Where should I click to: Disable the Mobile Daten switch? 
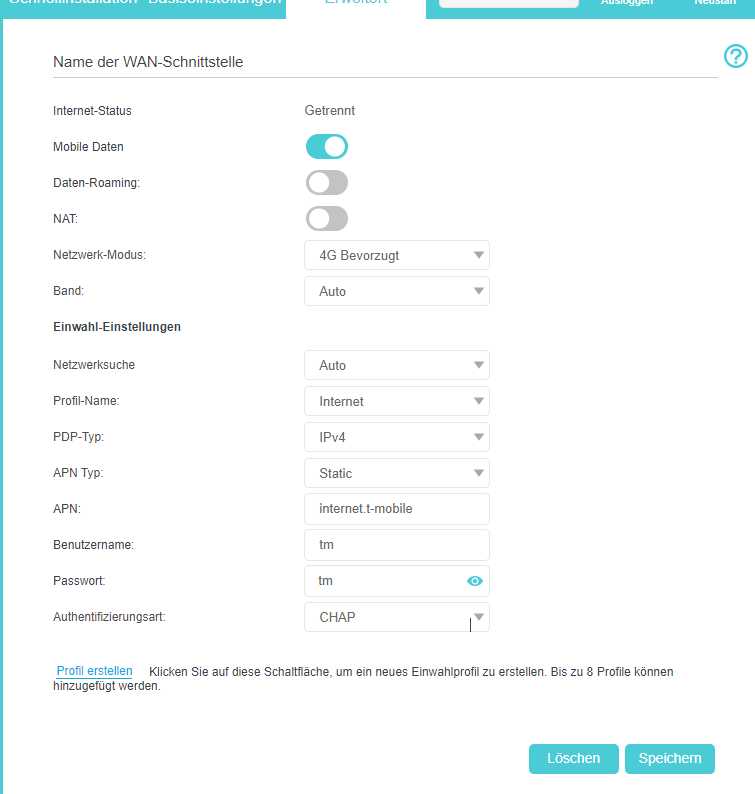point(327,147)
